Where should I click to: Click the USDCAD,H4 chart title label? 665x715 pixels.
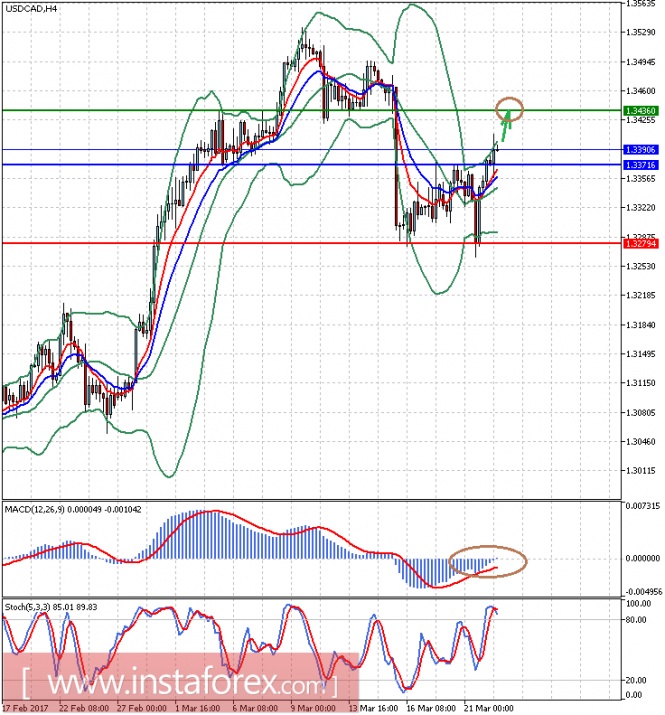(30, 9)
